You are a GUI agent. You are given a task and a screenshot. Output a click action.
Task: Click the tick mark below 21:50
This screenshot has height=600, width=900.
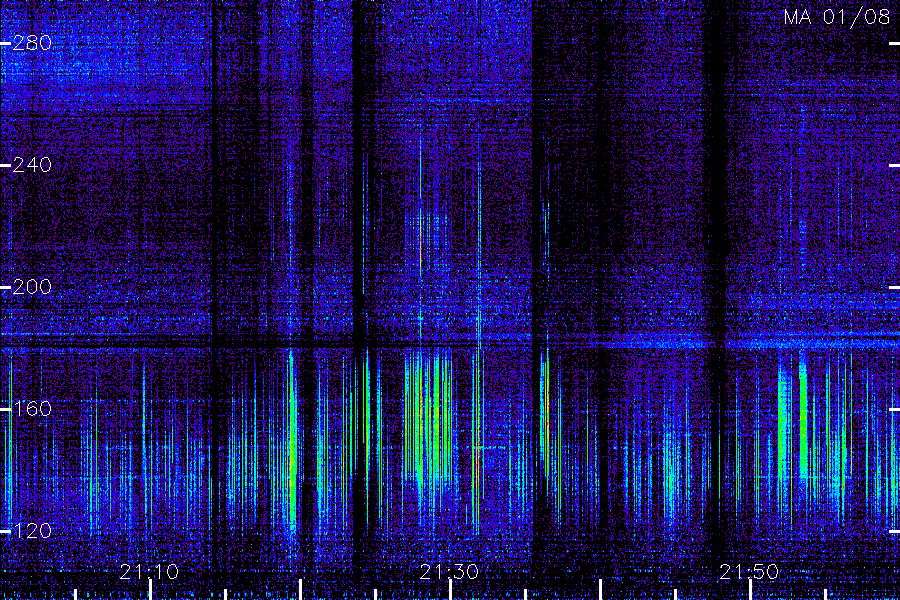coord(750,590)
